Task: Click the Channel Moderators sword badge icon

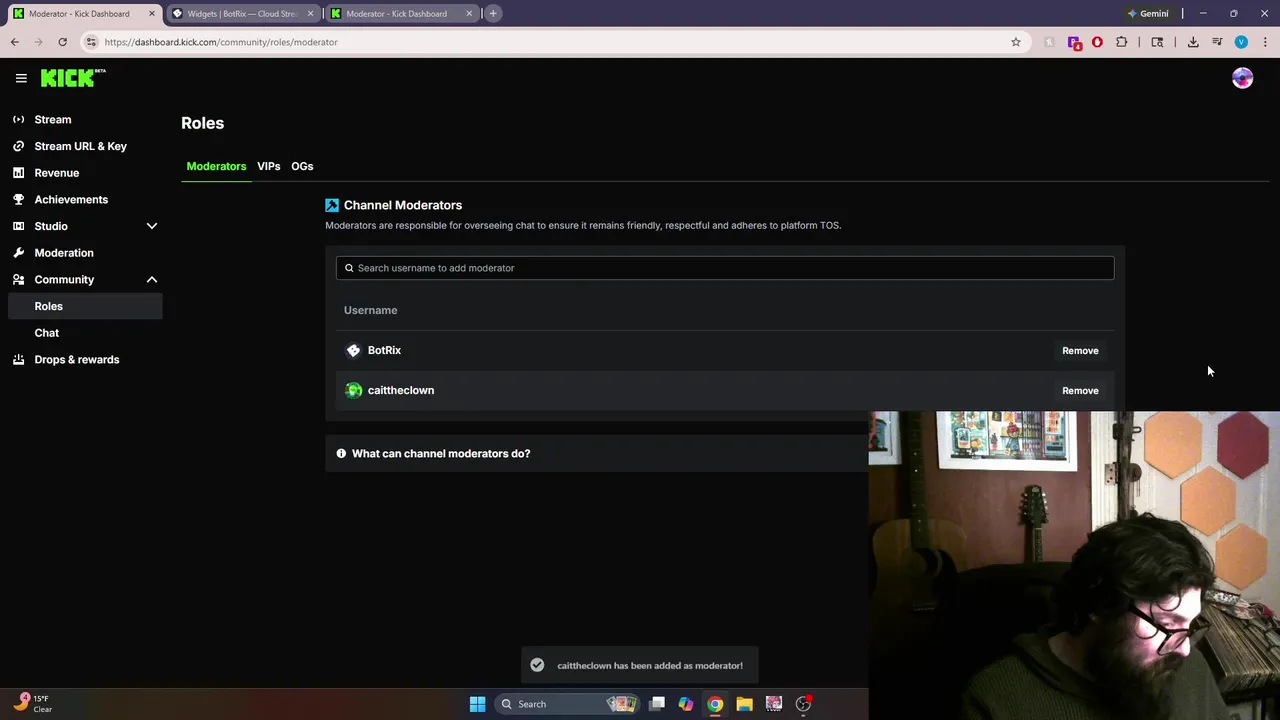Action: coord(332,205)
